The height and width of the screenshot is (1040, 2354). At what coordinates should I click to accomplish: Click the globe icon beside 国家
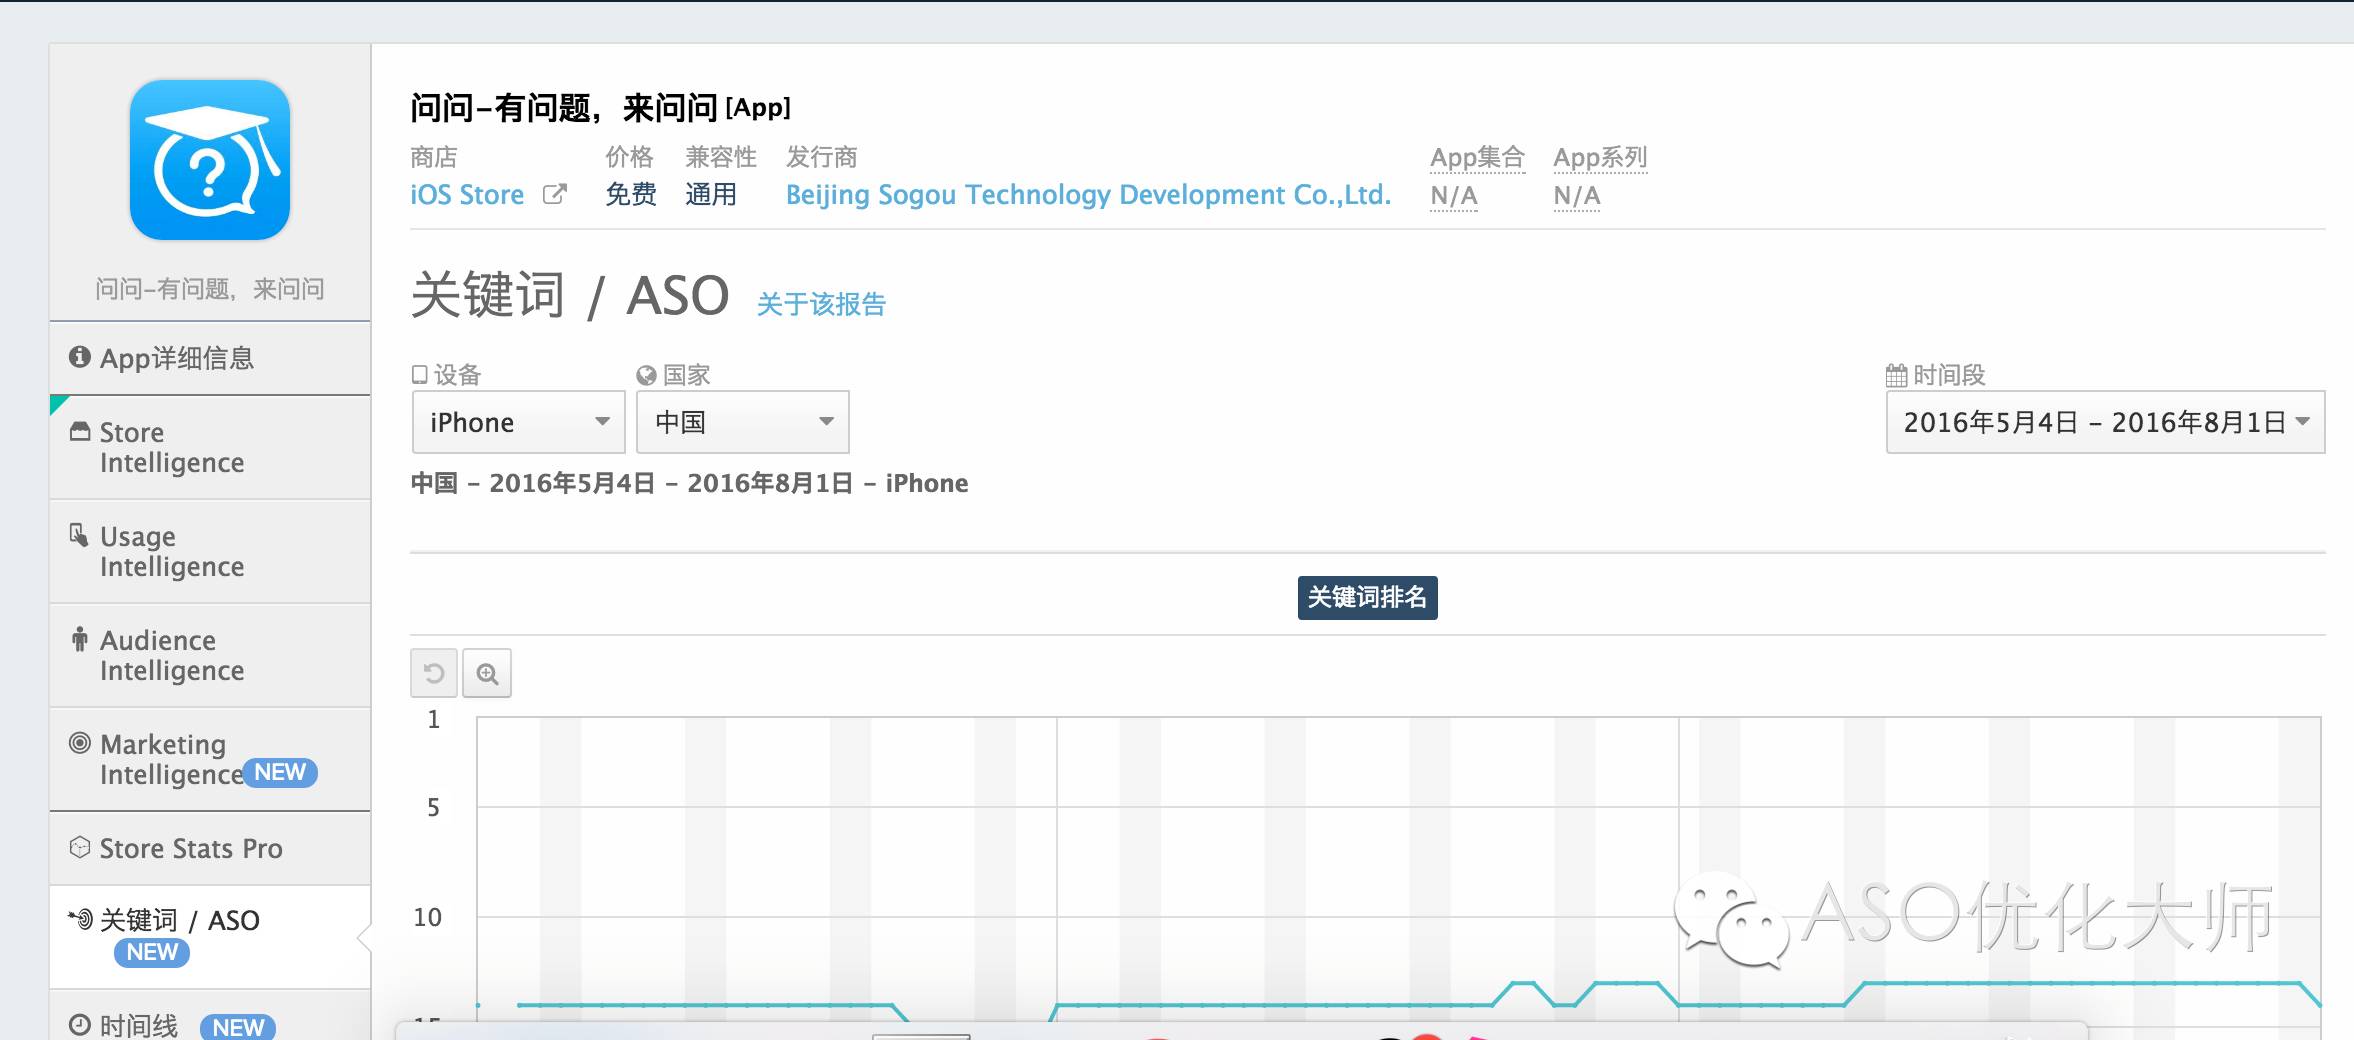click(646, 375)
